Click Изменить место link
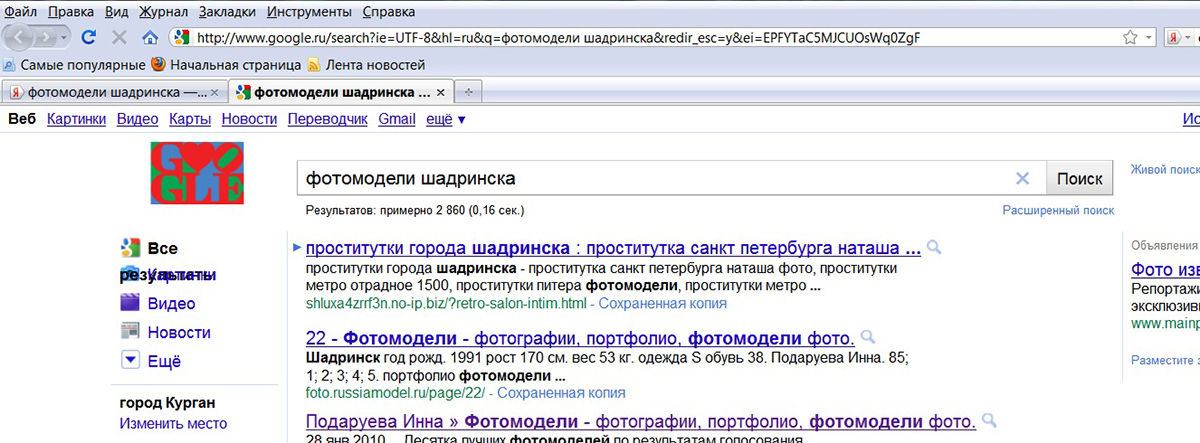Image resolution: width=1200 pixels, height=443 pixels. (173, 424)
